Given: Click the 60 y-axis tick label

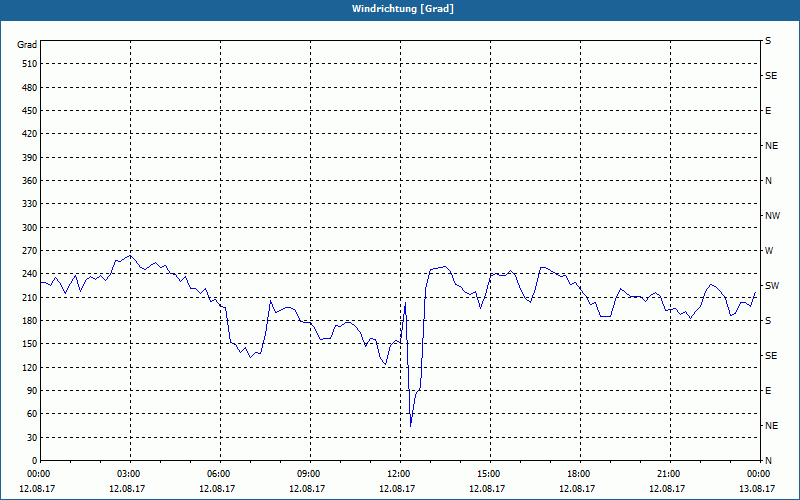Looking at the screenshot, I should [x=32, y=414].
